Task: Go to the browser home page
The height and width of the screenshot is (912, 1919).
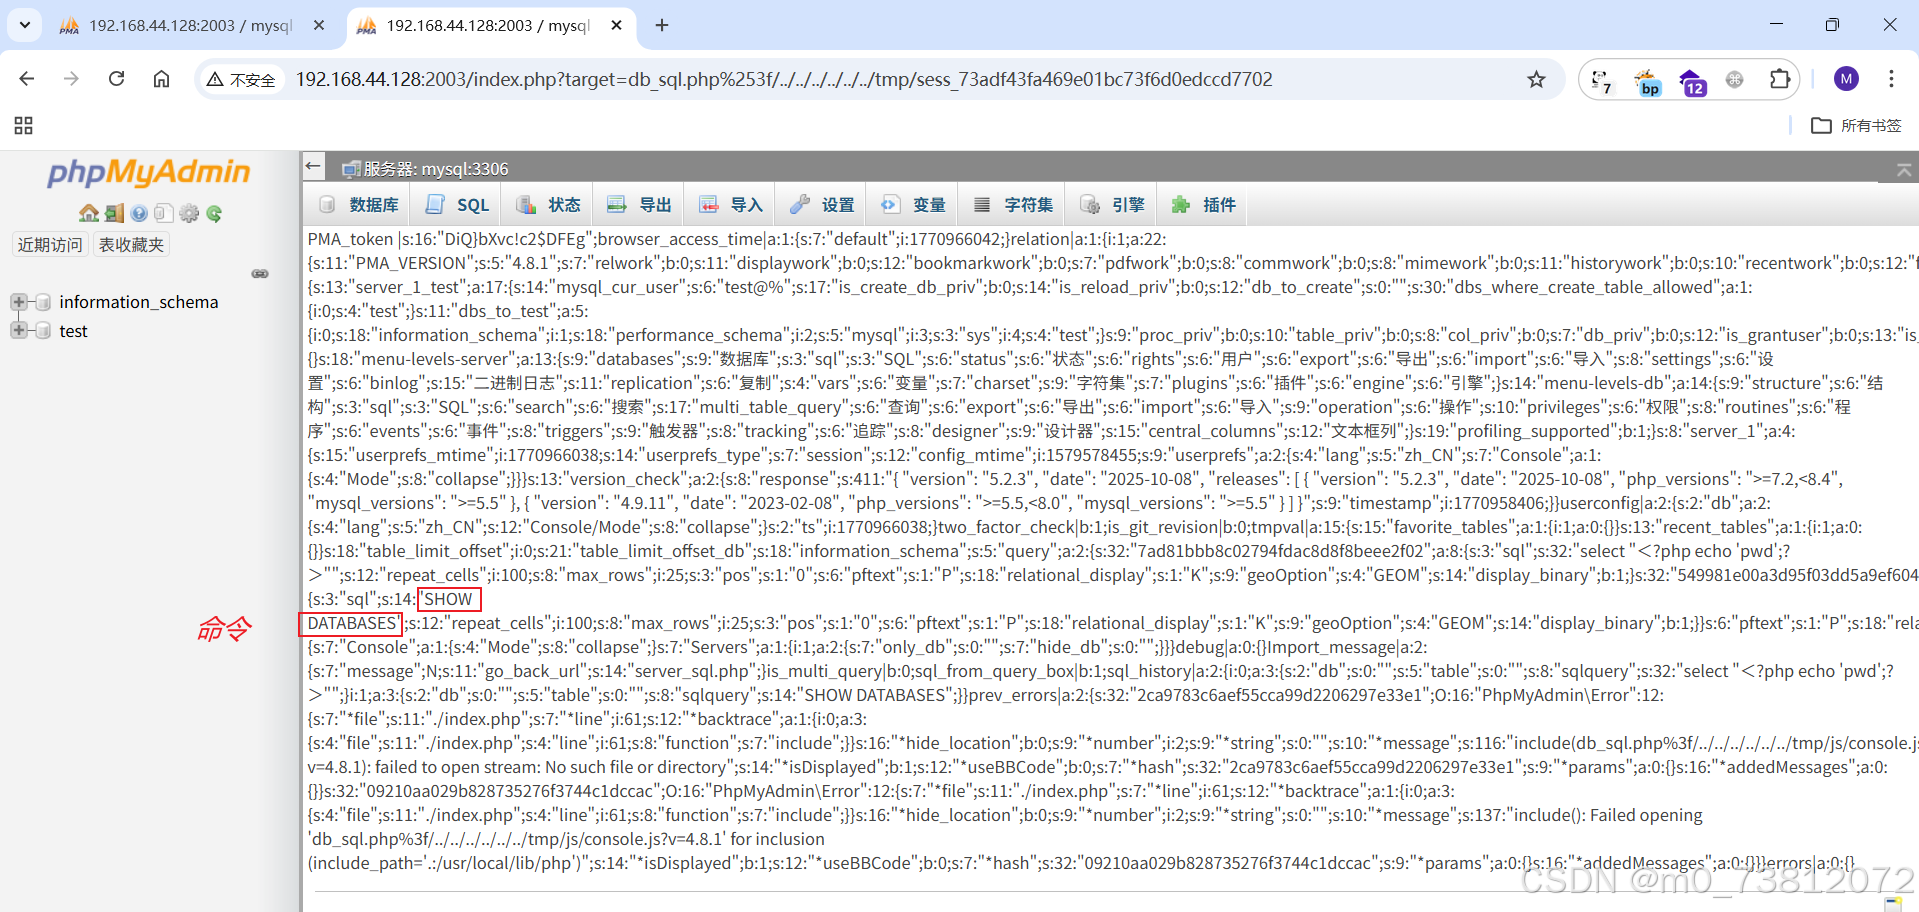Action: [161, 79]
